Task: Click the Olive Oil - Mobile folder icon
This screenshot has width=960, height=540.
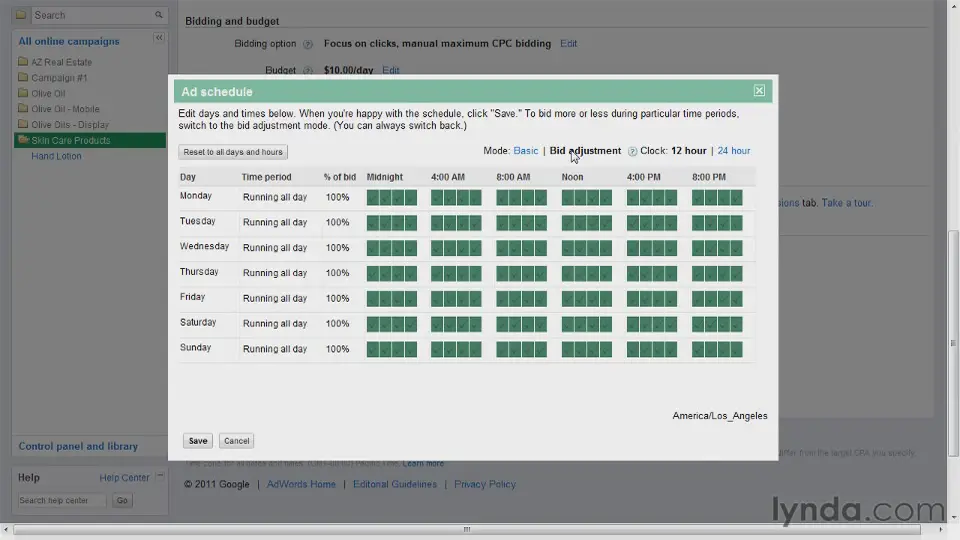Action: click(23, 109)
